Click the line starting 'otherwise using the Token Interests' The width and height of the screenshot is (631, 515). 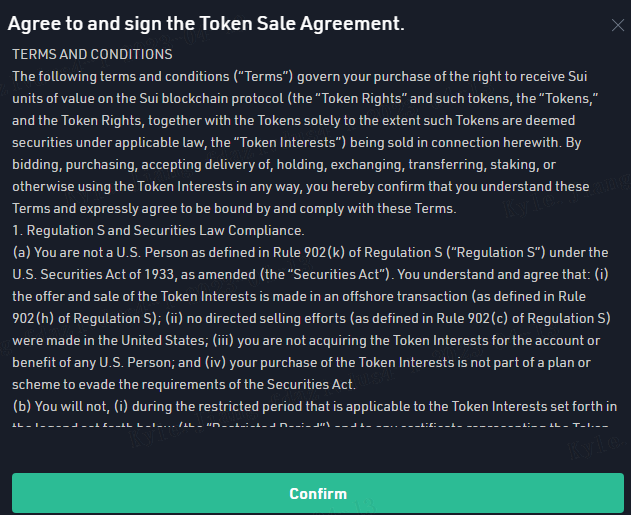coord(301,187)
